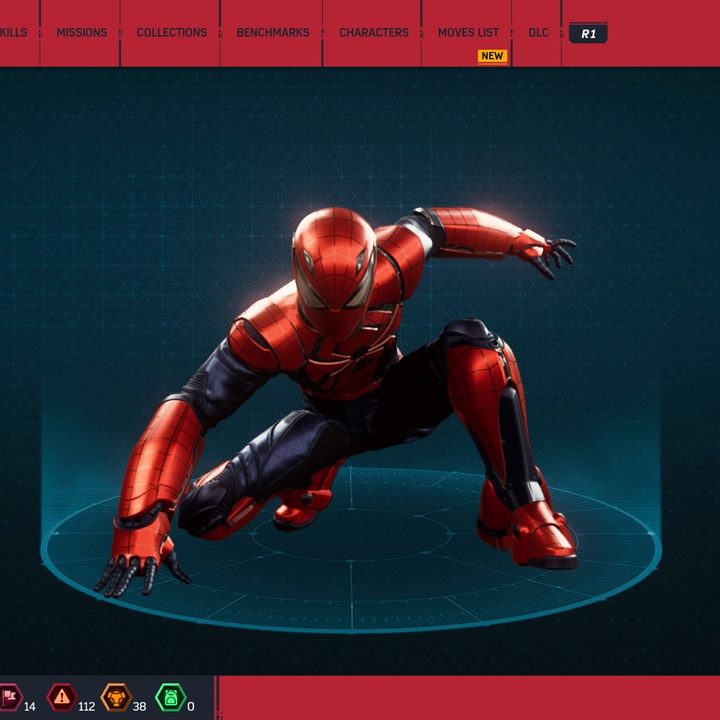Click the red warning Crime Token icon

coord(62,698)
